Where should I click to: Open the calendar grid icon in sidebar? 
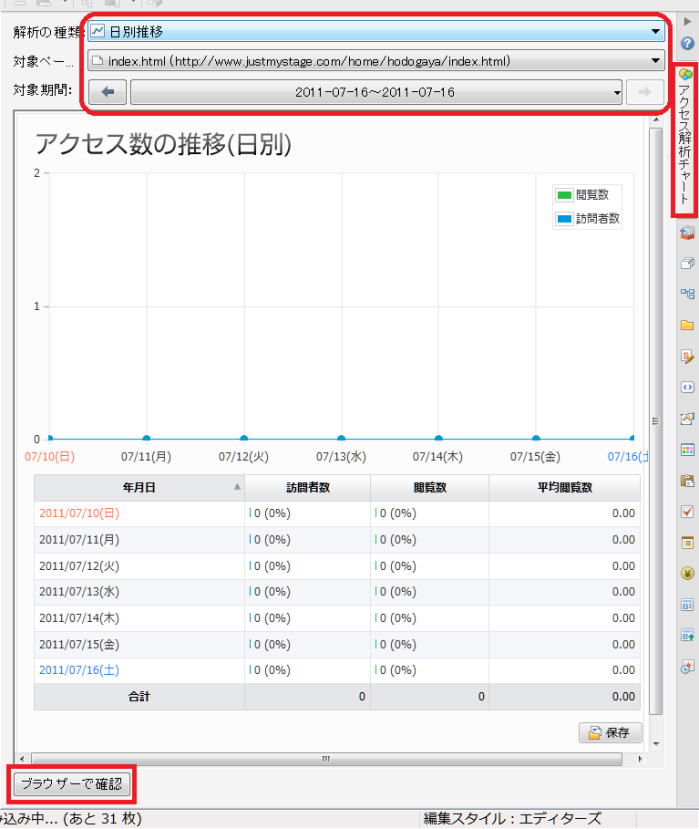(x=687, y=449)
